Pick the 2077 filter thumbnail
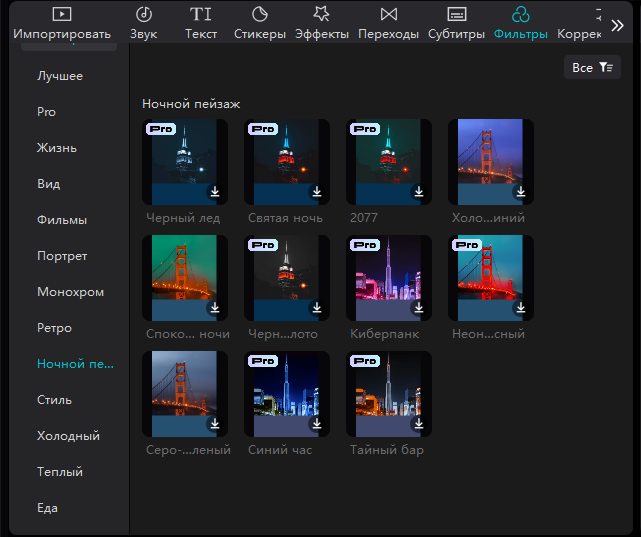Screen dimensions: 641x537 pyautogui.click(x=388, y=161)
